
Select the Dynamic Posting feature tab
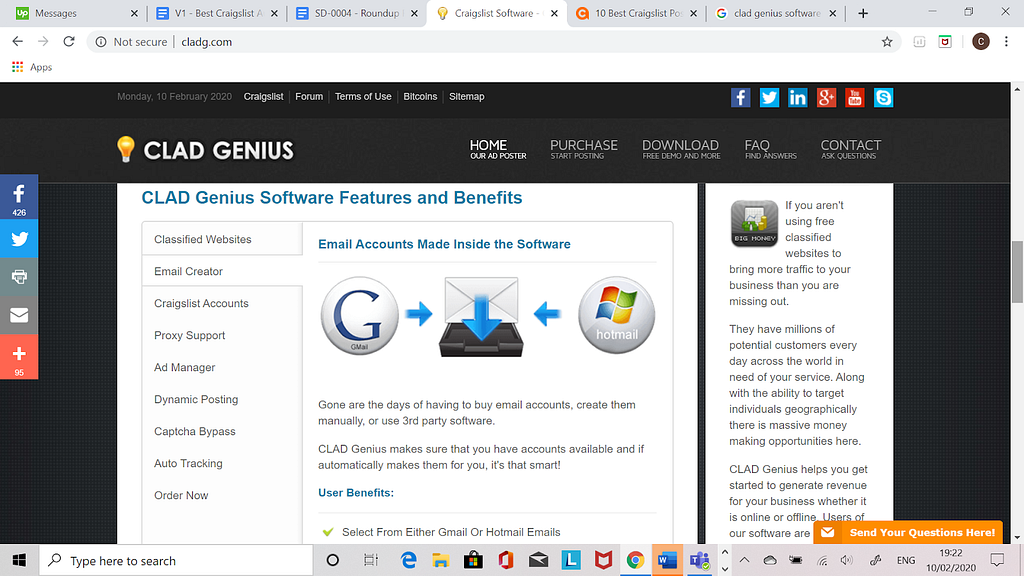coord(222,399)
